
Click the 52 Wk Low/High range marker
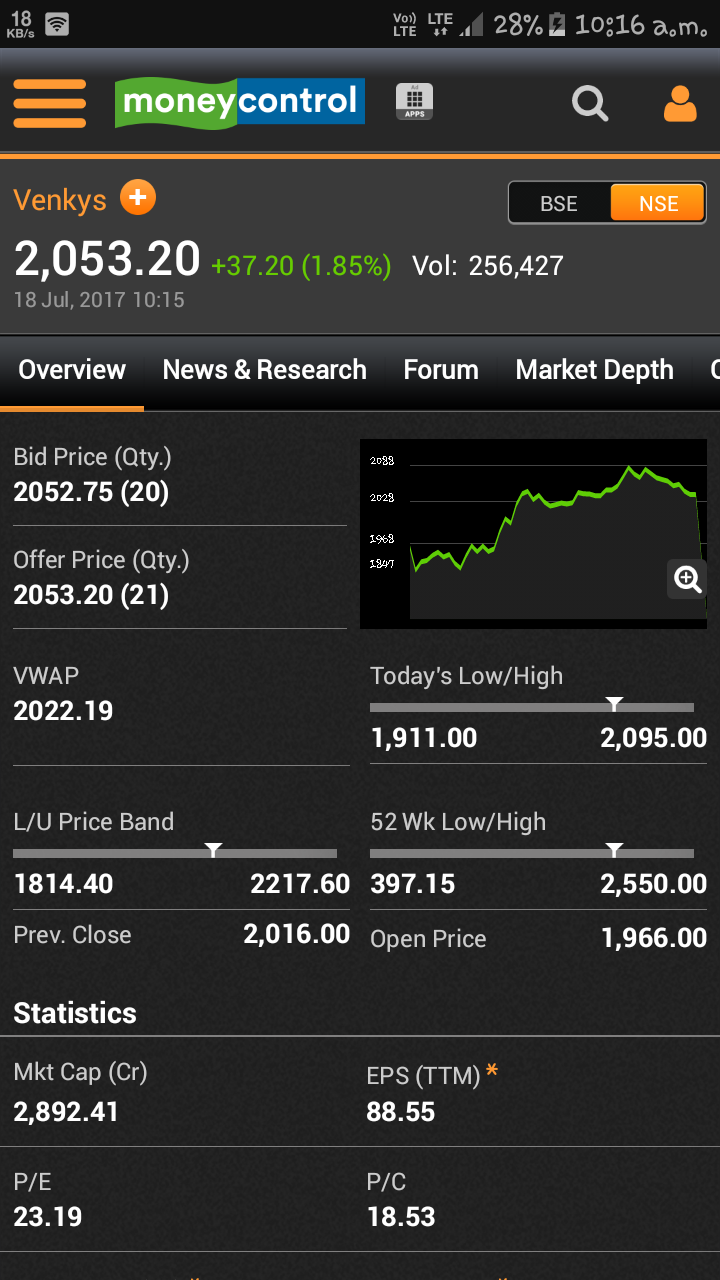tap(615, 850)
